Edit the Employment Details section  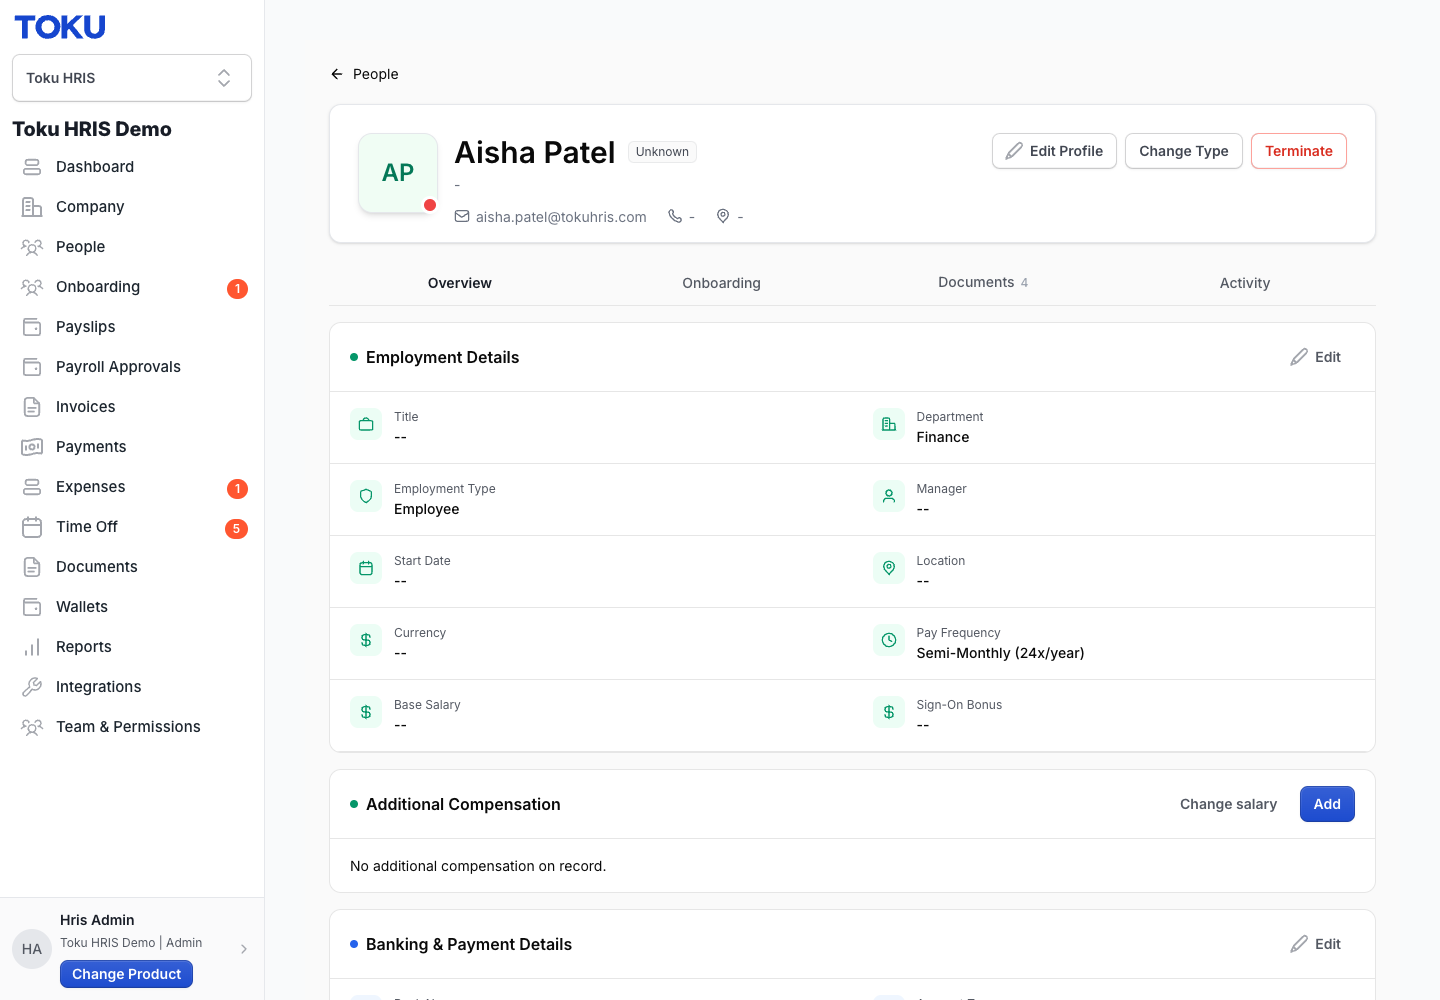click(1316, 357)
